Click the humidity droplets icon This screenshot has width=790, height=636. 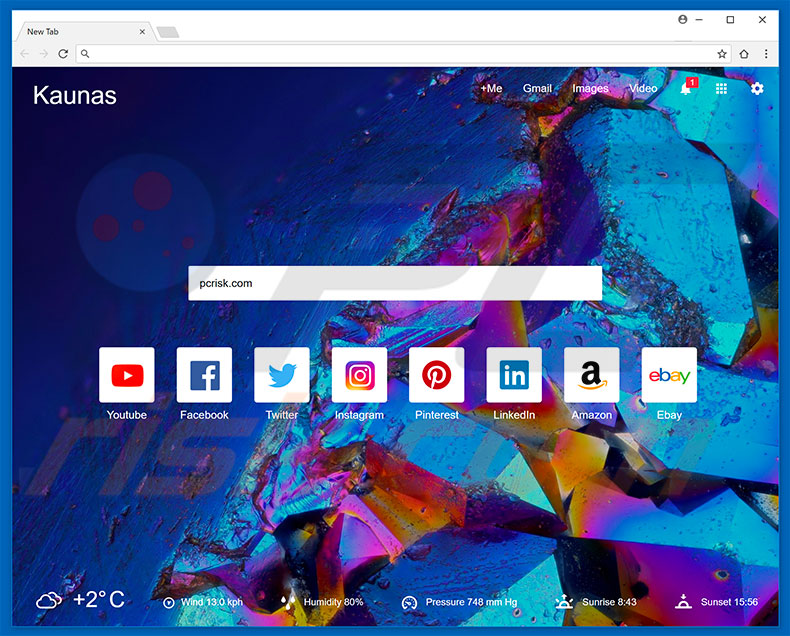point(288,602)
